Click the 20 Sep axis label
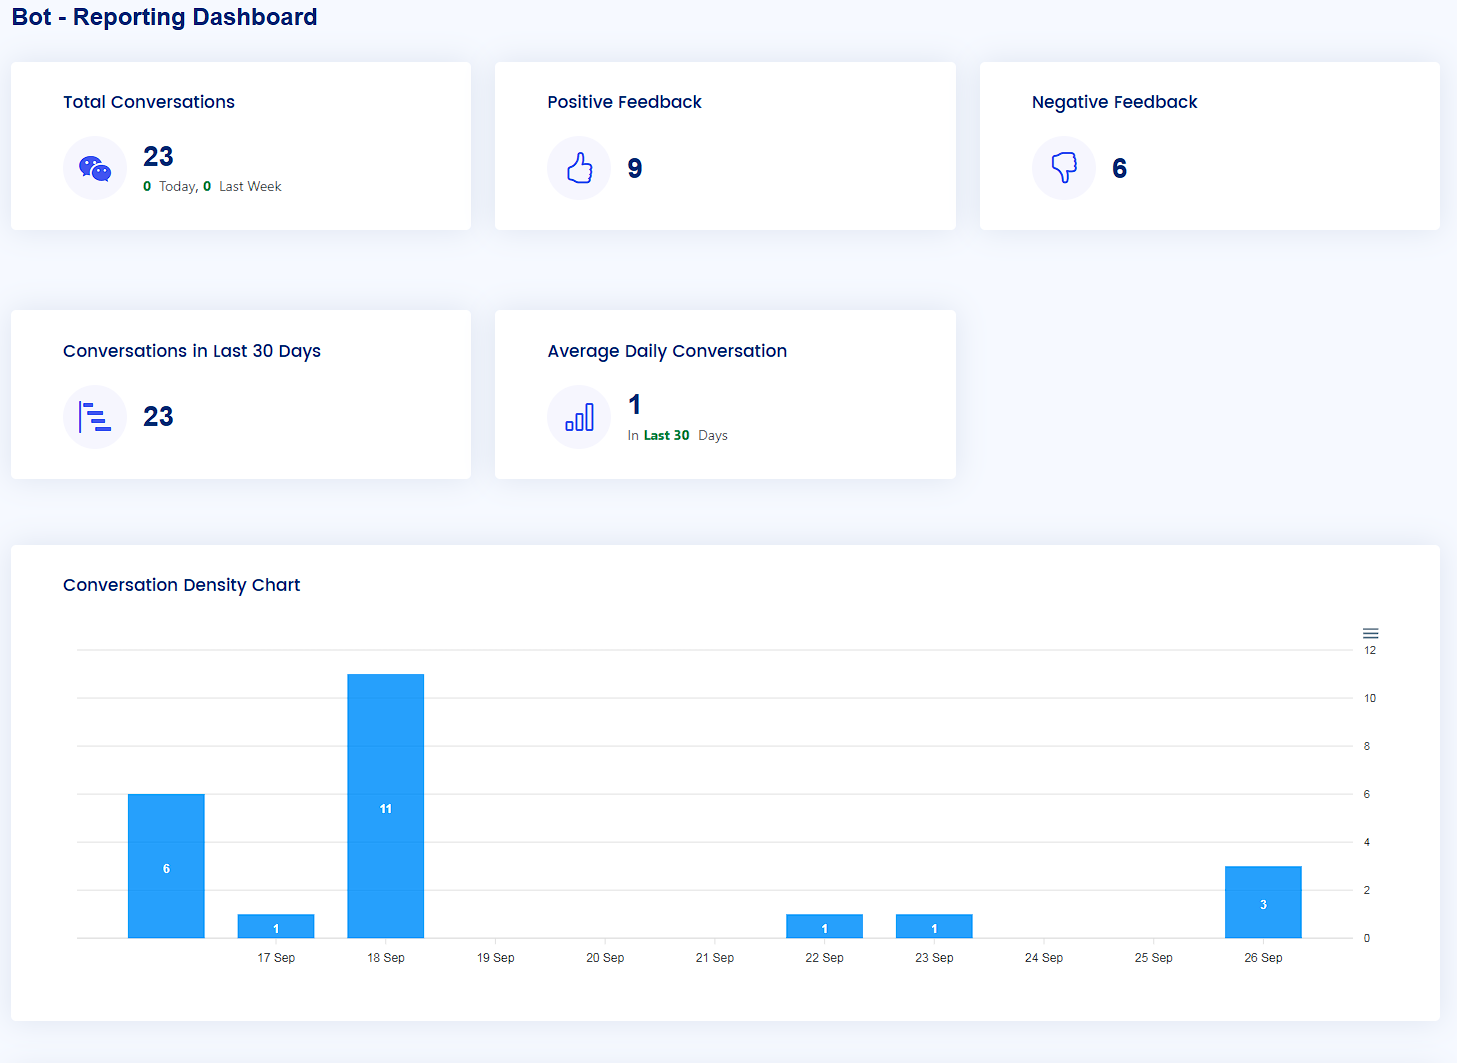 (605, 958)
